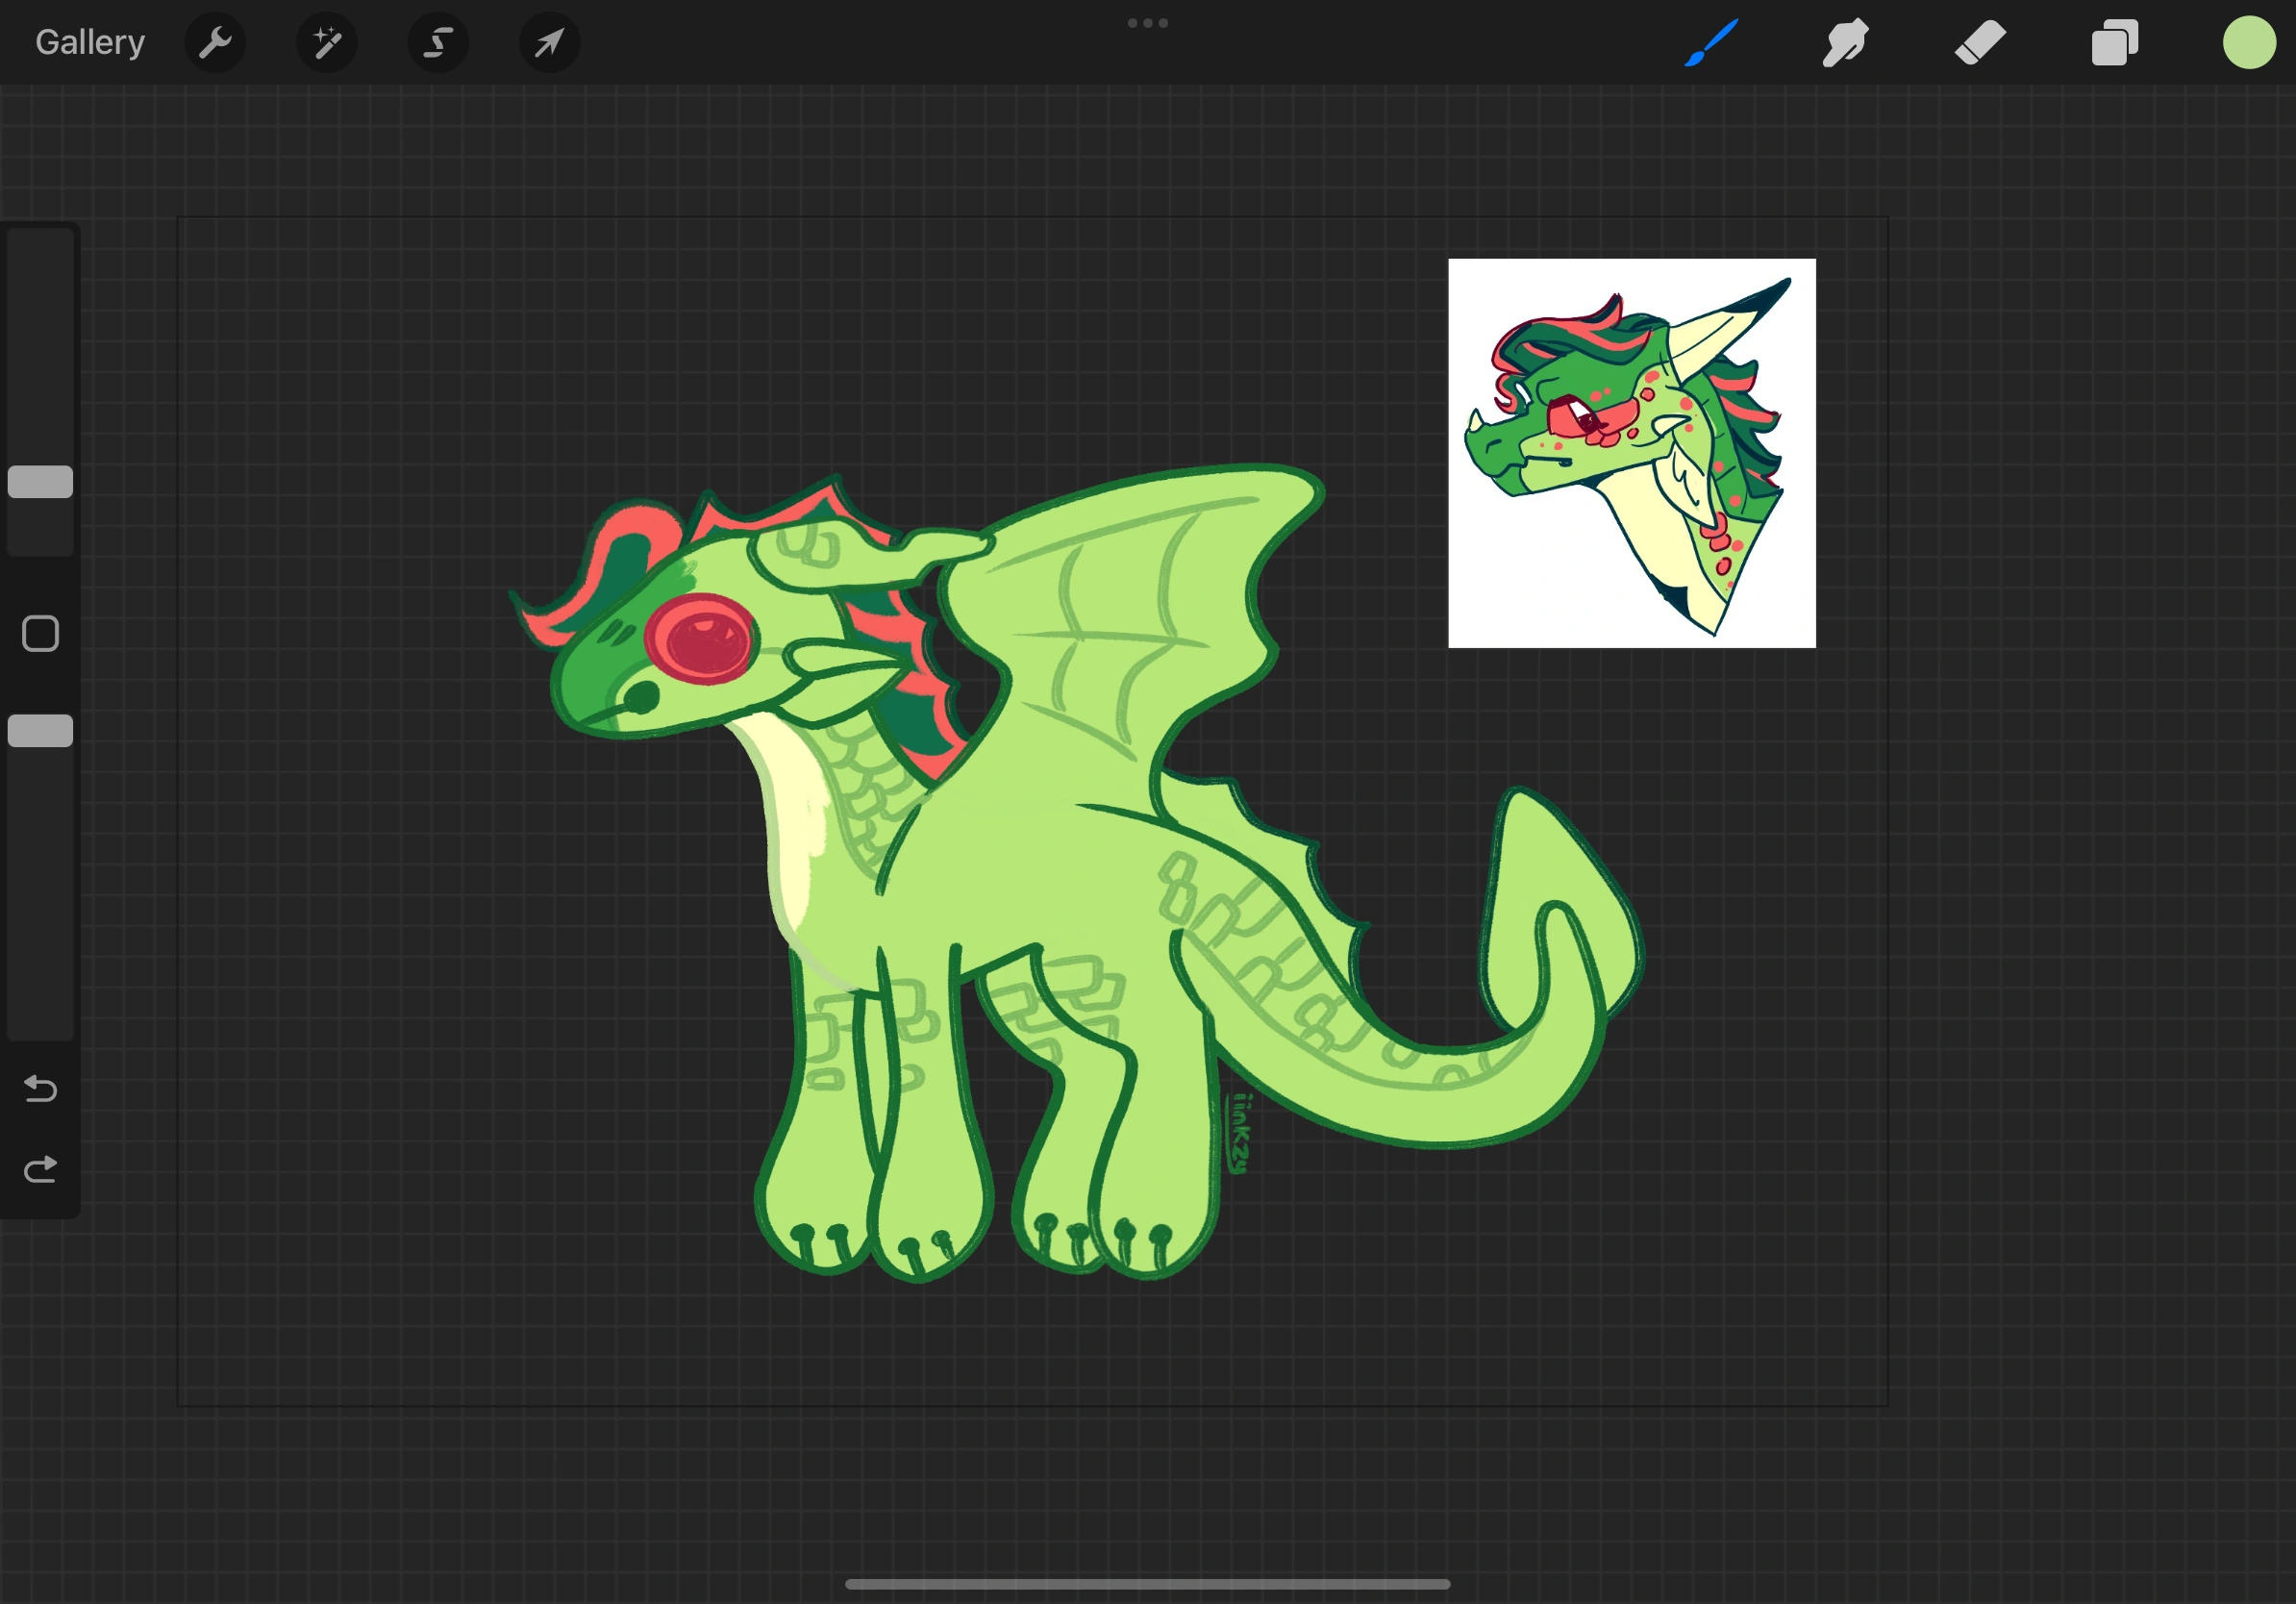The image size is (2296, 1604).
Task: Select the Eraser tool
Action: pyautogui.click(x=1979, y=43)
